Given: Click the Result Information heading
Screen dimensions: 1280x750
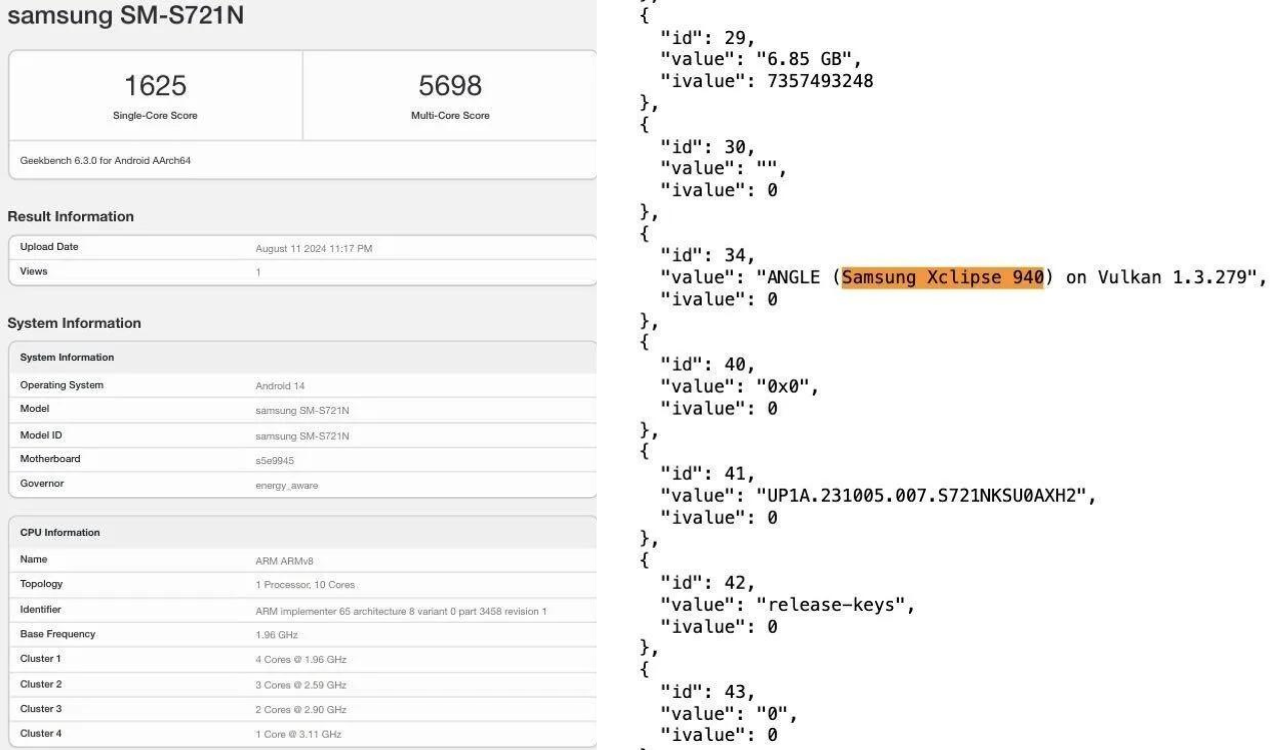Looking at the screenshot, I should tap(70, 217).
